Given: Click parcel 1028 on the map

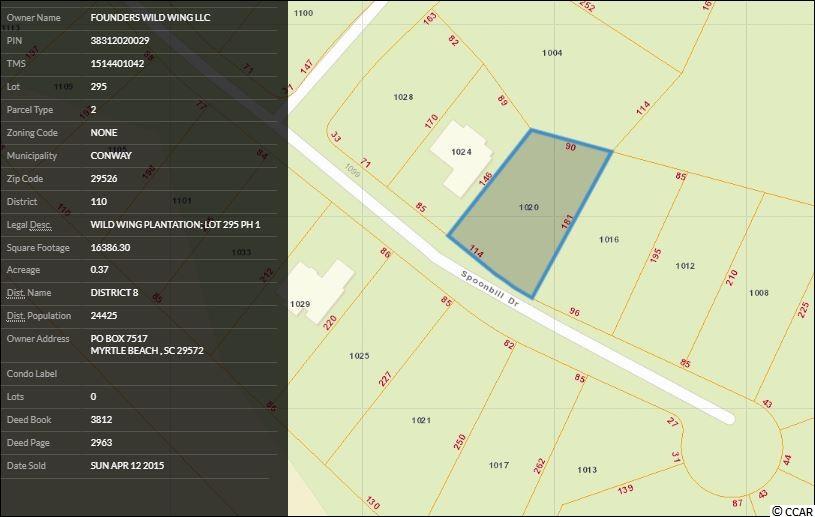Looking at the screenshot, I should 403,97.
